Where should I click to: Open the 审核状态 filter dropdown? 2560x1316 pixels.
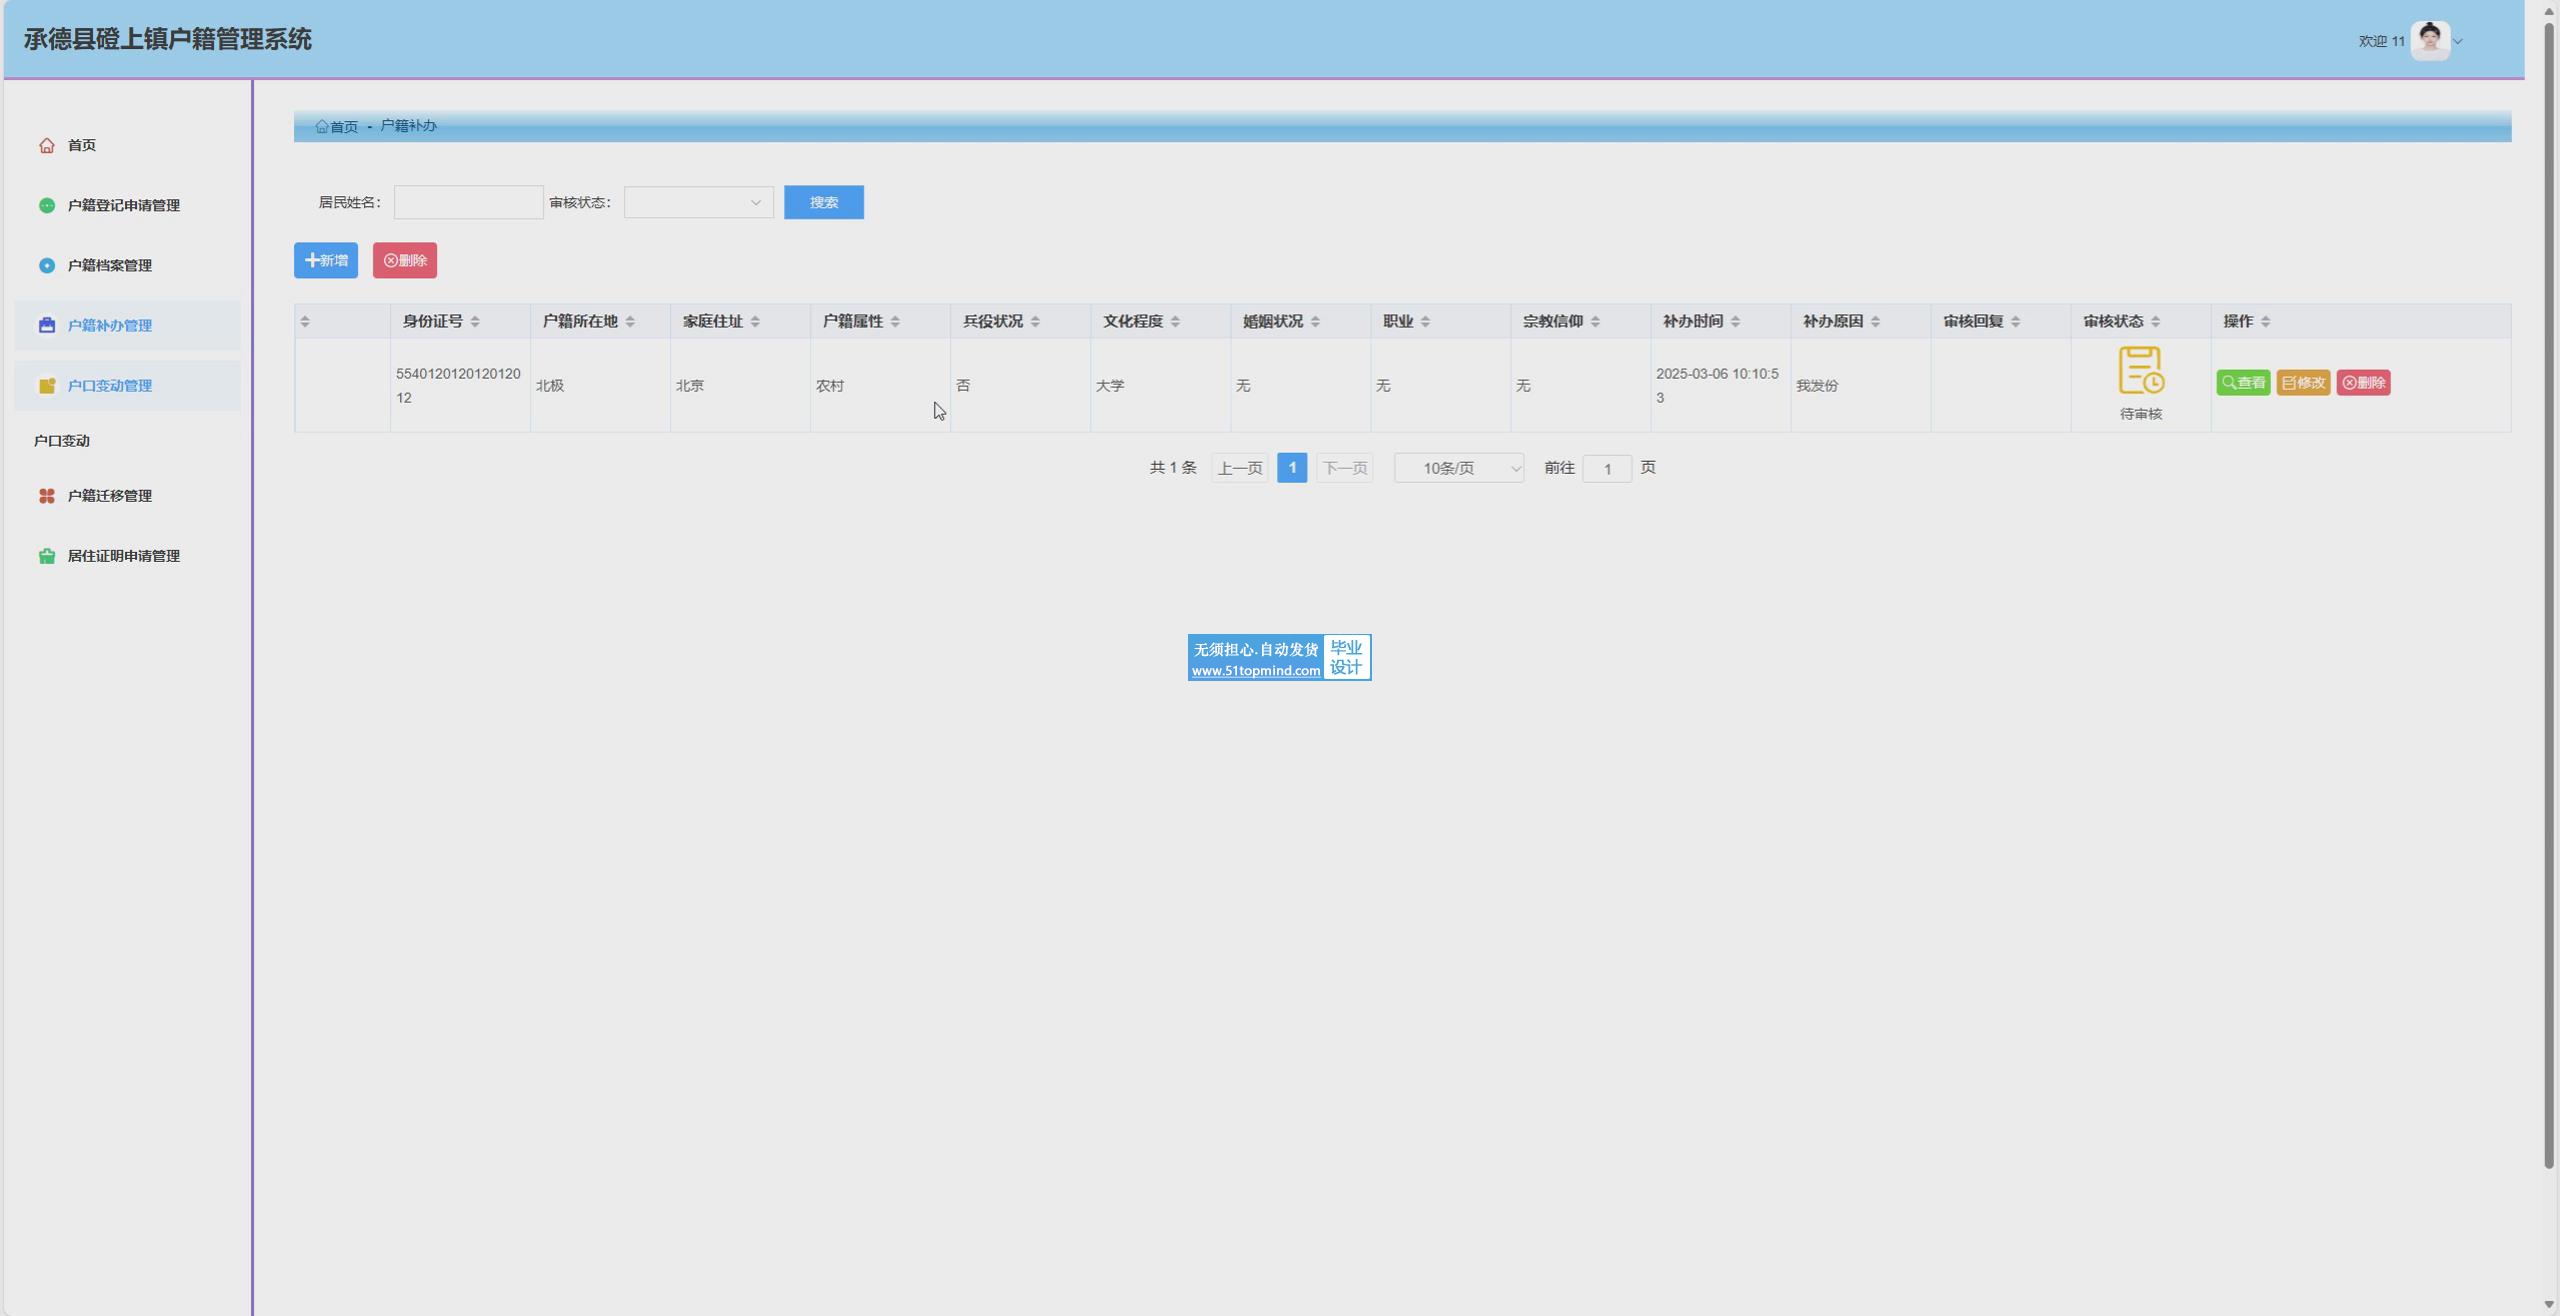click(698, 203)
